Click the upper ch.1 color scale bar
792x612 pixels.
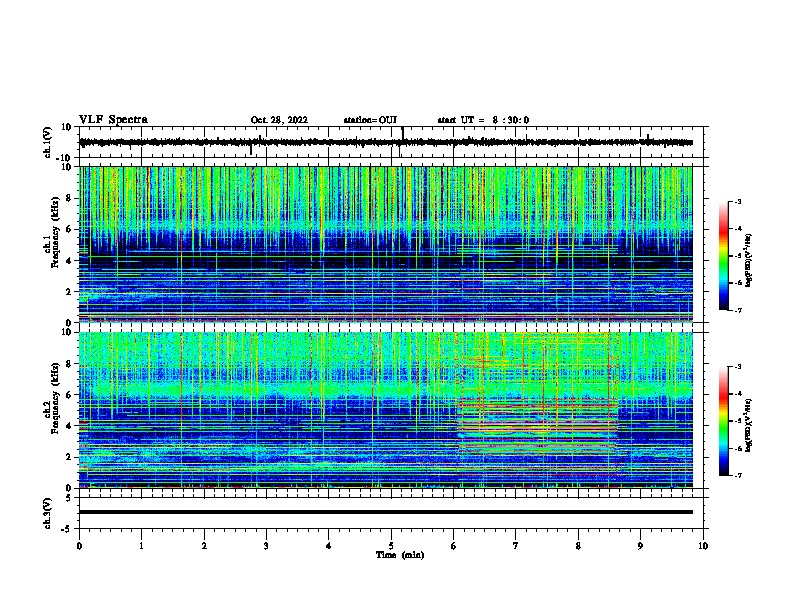724,256
